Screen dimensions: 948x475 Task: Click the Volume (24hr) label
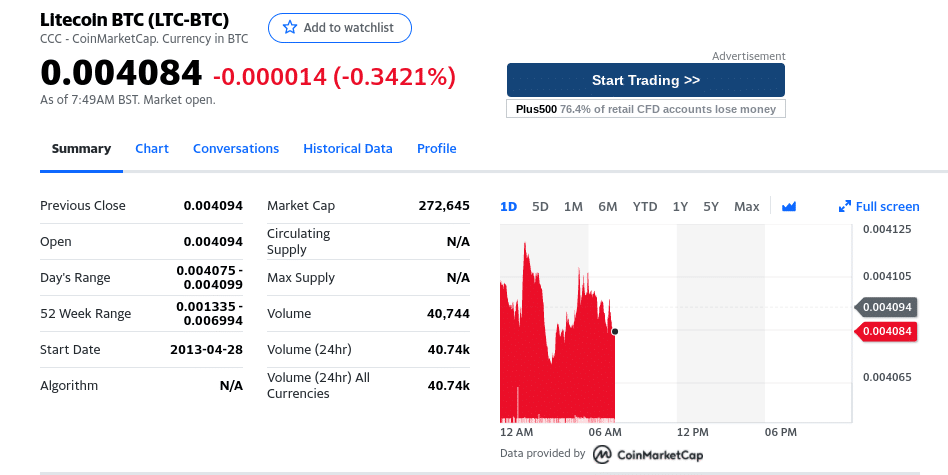point(309,349)
